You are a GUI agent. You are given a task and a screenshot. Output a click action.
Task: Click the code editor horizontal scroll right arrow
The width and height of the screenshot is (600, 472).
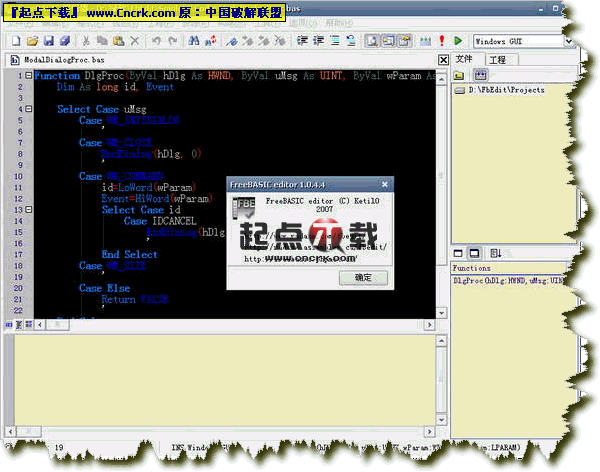click(429, 325)
